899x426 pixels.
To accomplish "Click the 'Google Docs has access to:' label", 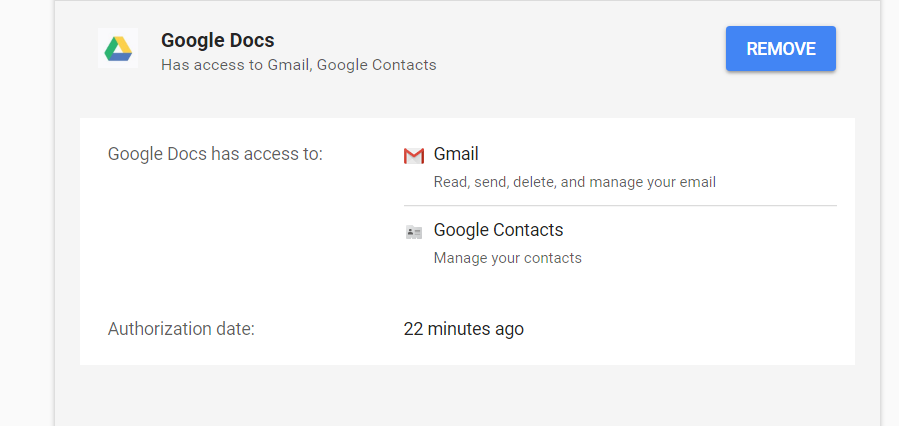I will pos(216,154).
